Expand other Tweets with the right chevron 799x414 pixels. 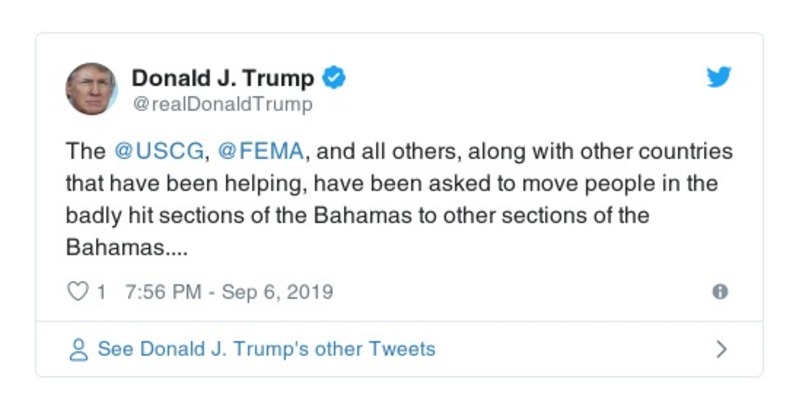click(721, 350)
